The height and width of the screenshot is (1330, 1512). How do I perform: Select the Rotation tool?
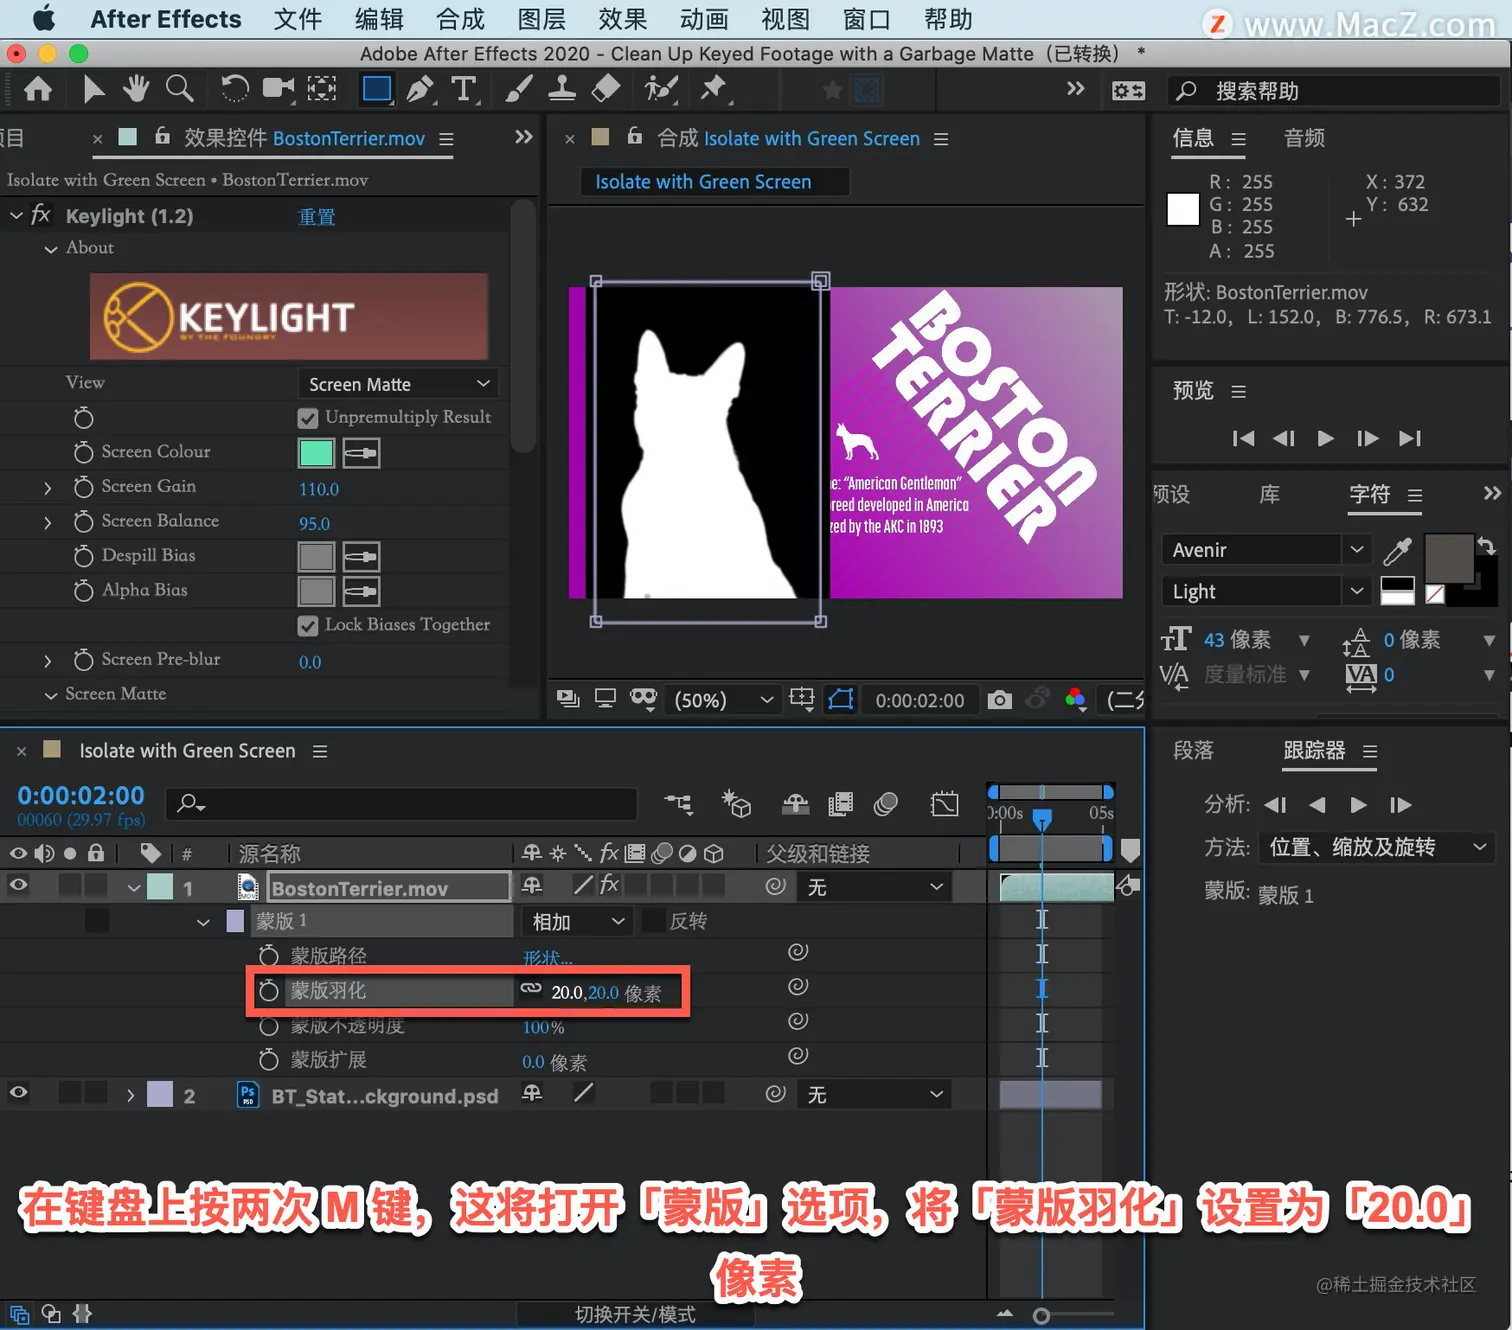click(x=234, y=90)
